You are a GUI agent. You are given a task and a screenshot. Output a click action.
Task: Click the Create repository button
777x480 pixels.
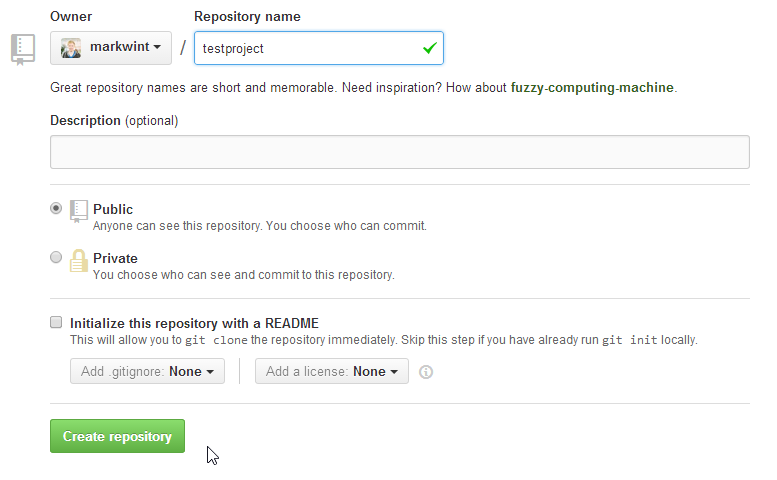tap(117, 436)
